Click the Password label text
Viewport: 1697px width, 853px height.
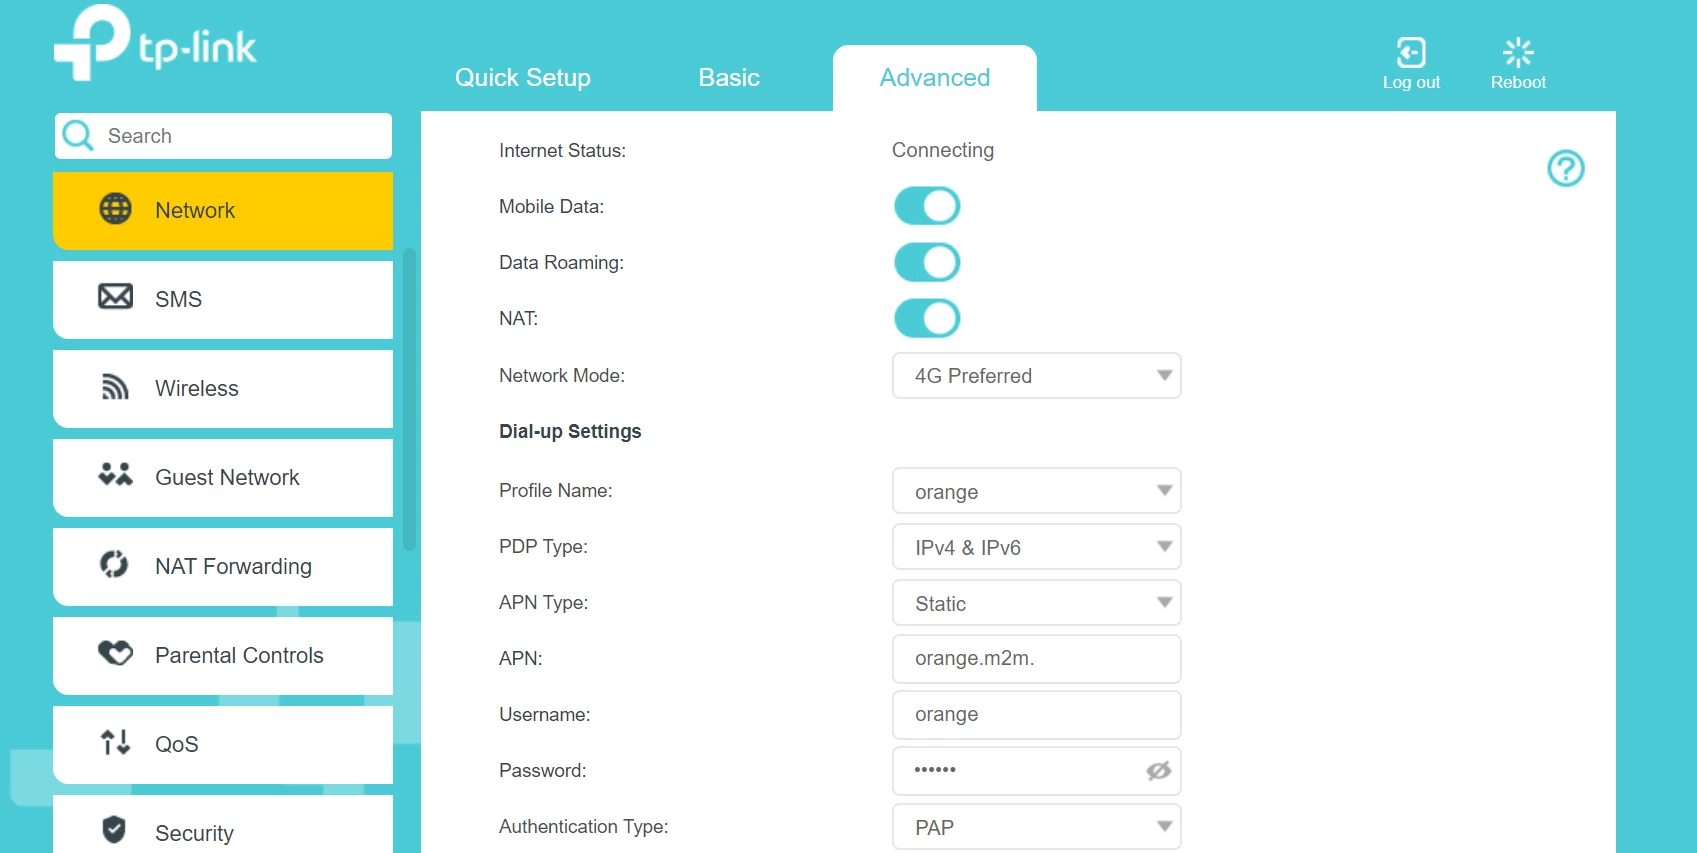(543, 771)
